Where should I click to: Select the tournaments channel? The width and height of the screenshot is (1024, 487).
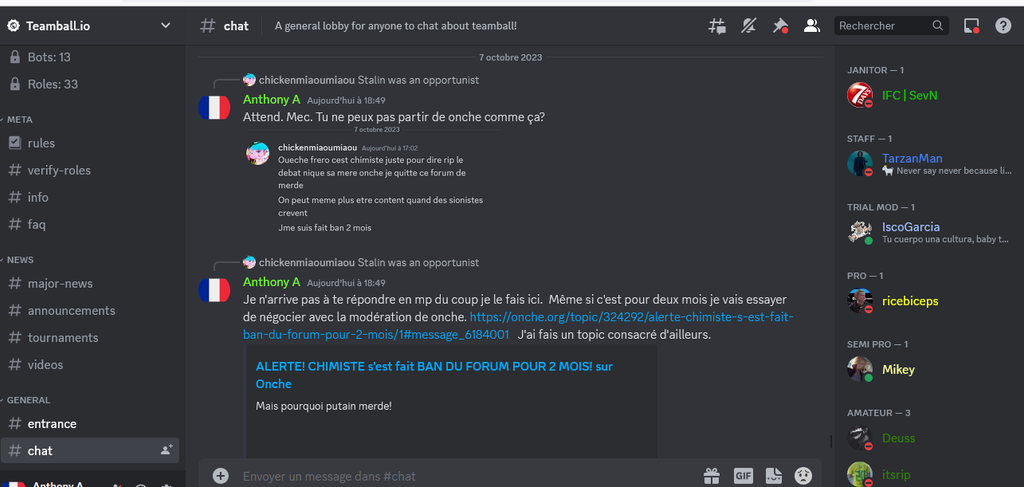pos(90,338)
